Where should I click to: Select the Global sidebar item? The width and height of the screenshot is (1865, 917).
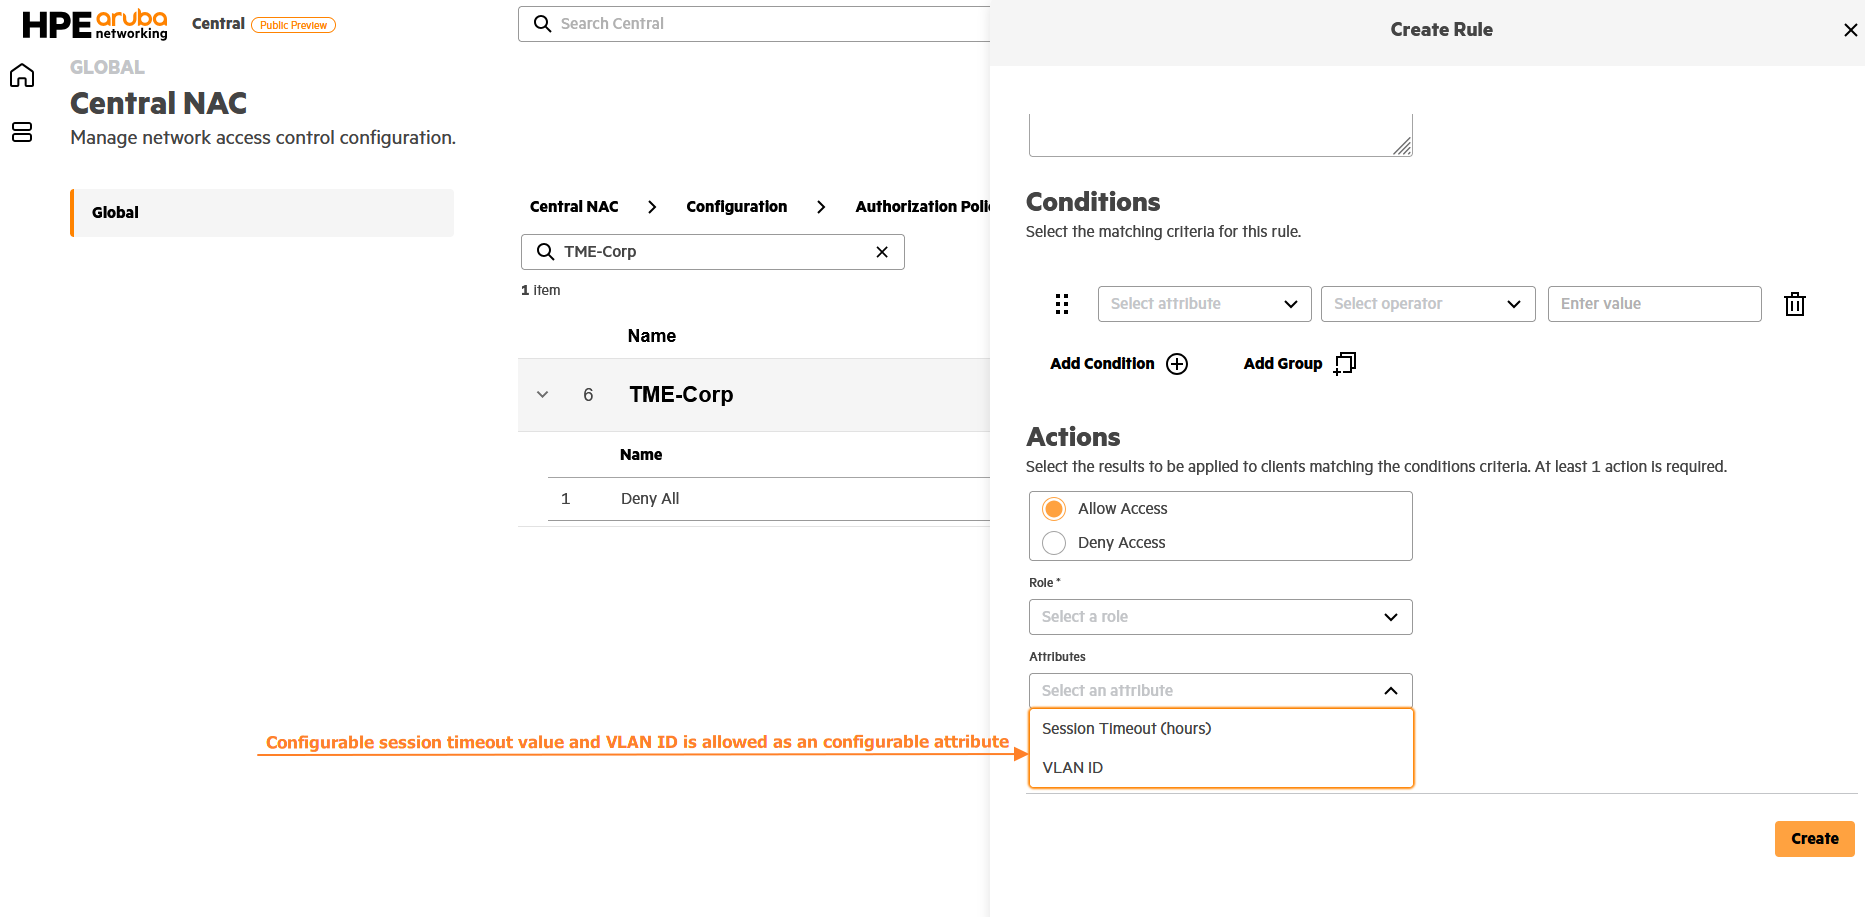coord(262,213)
